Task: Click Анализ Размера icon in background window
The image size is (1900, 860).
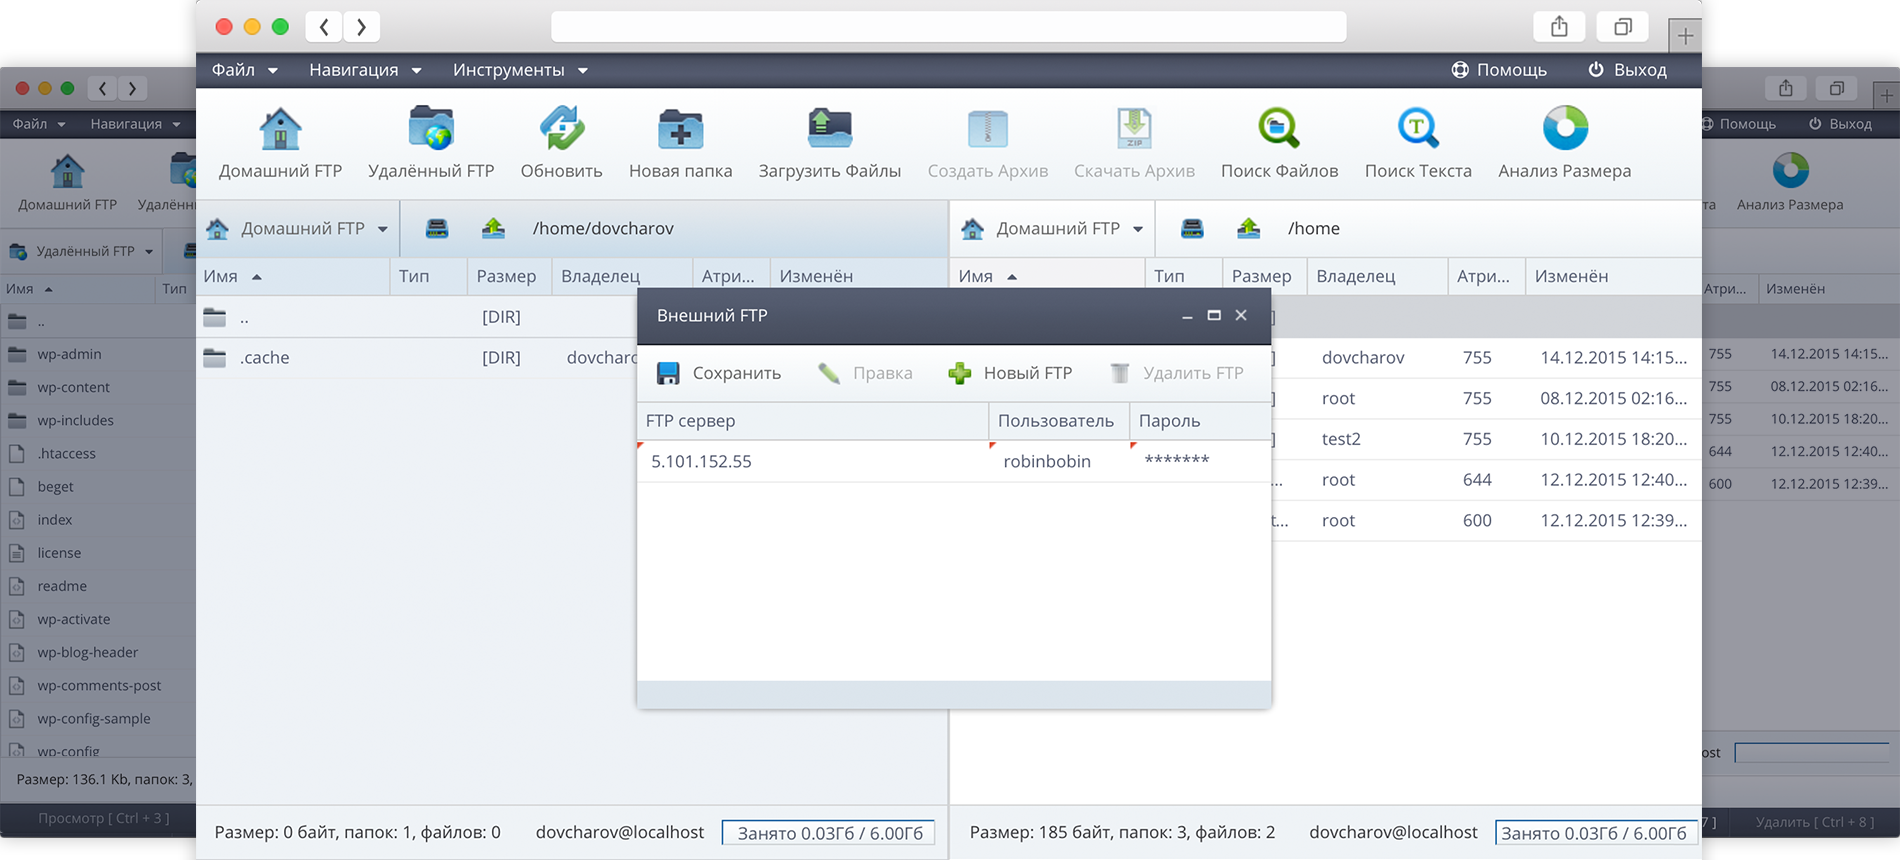Action: (x=1790, y=170)
